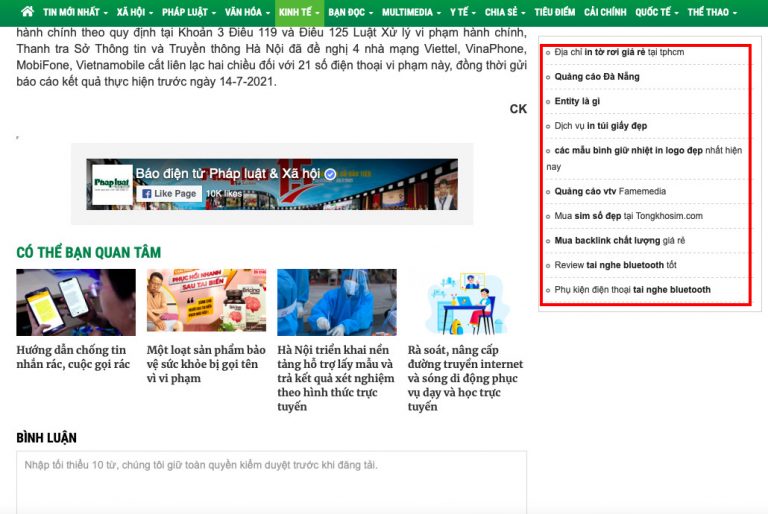Expand the XÃ HỘI menu
The image size is (768, 514).
(135, 12)
